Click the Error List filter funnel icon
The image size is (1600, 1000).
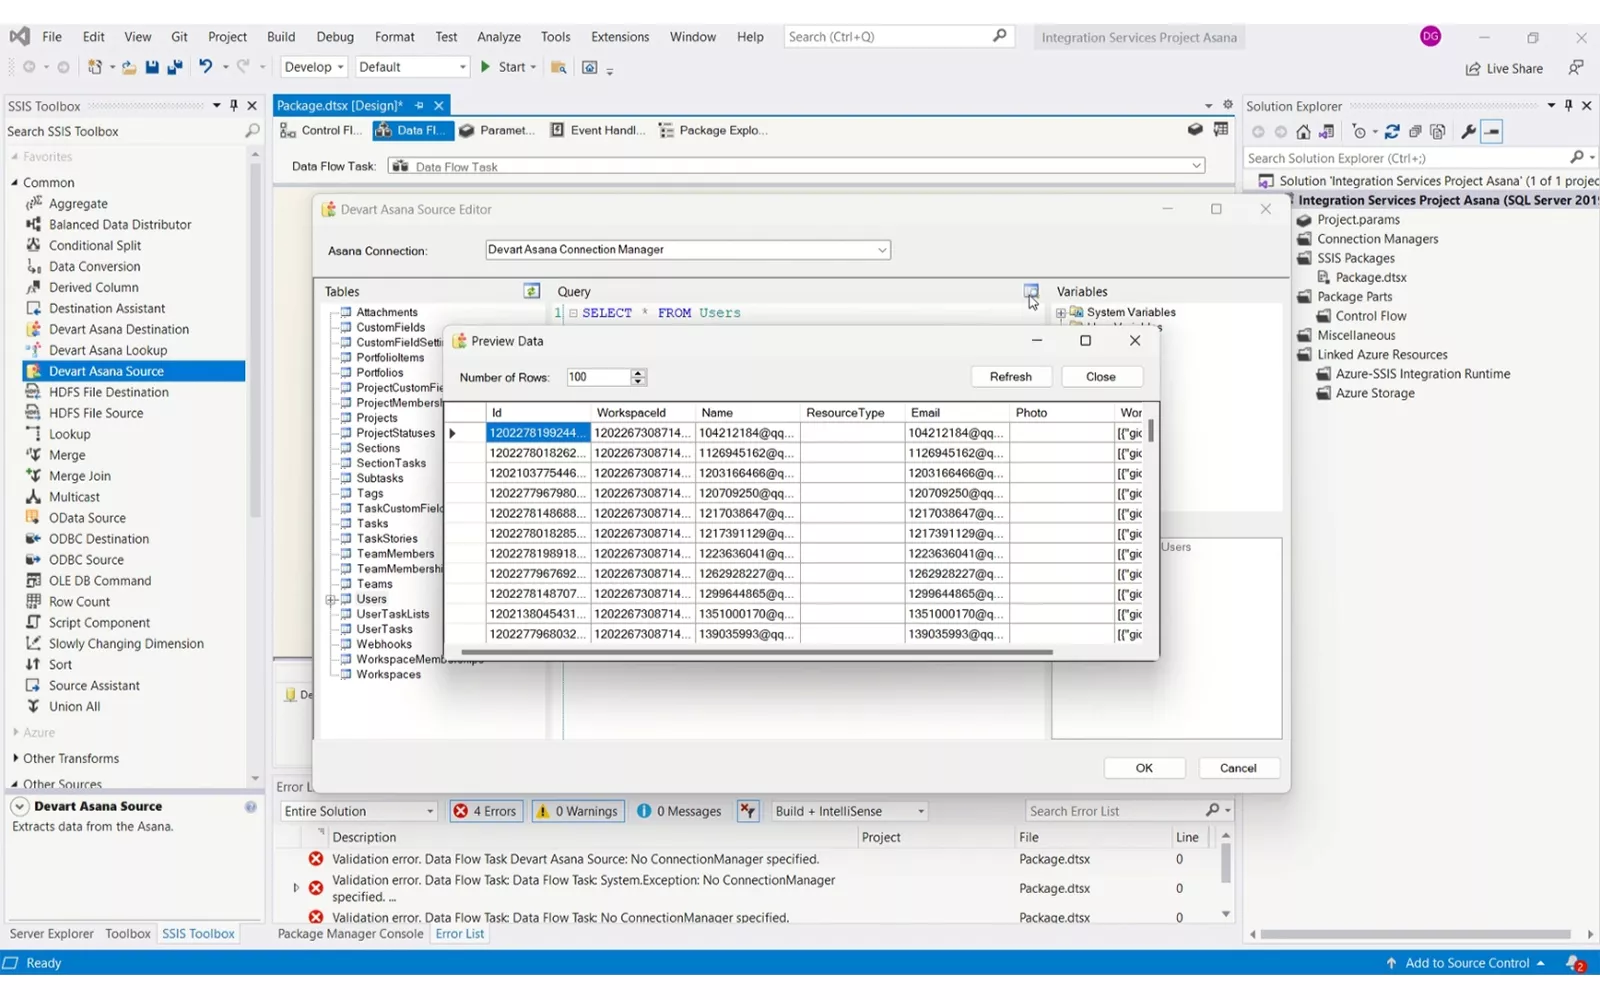pos(748,811)
